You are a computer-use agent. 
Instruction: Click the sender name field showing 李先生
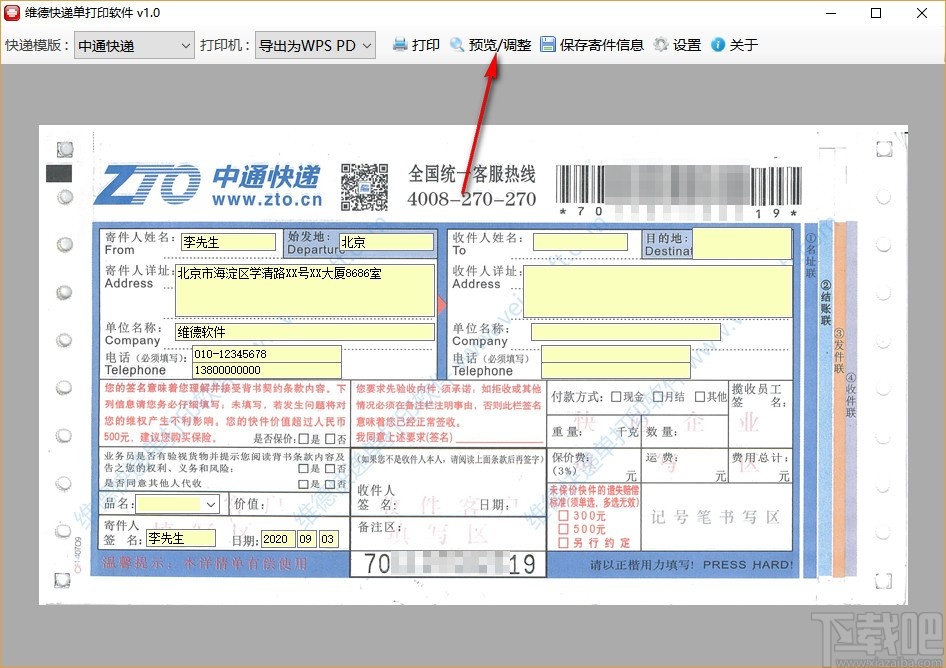(x=227, y=242)
